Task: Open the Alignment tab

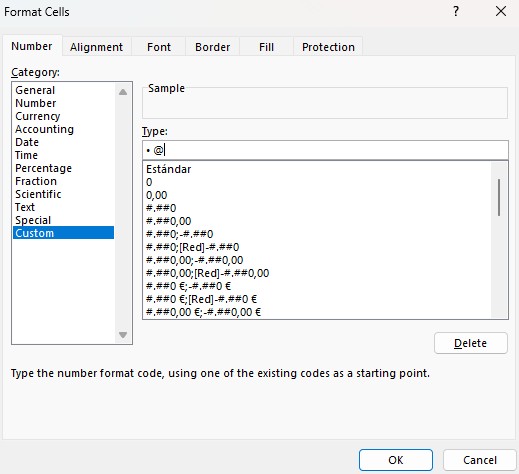Action: point(96,47)
